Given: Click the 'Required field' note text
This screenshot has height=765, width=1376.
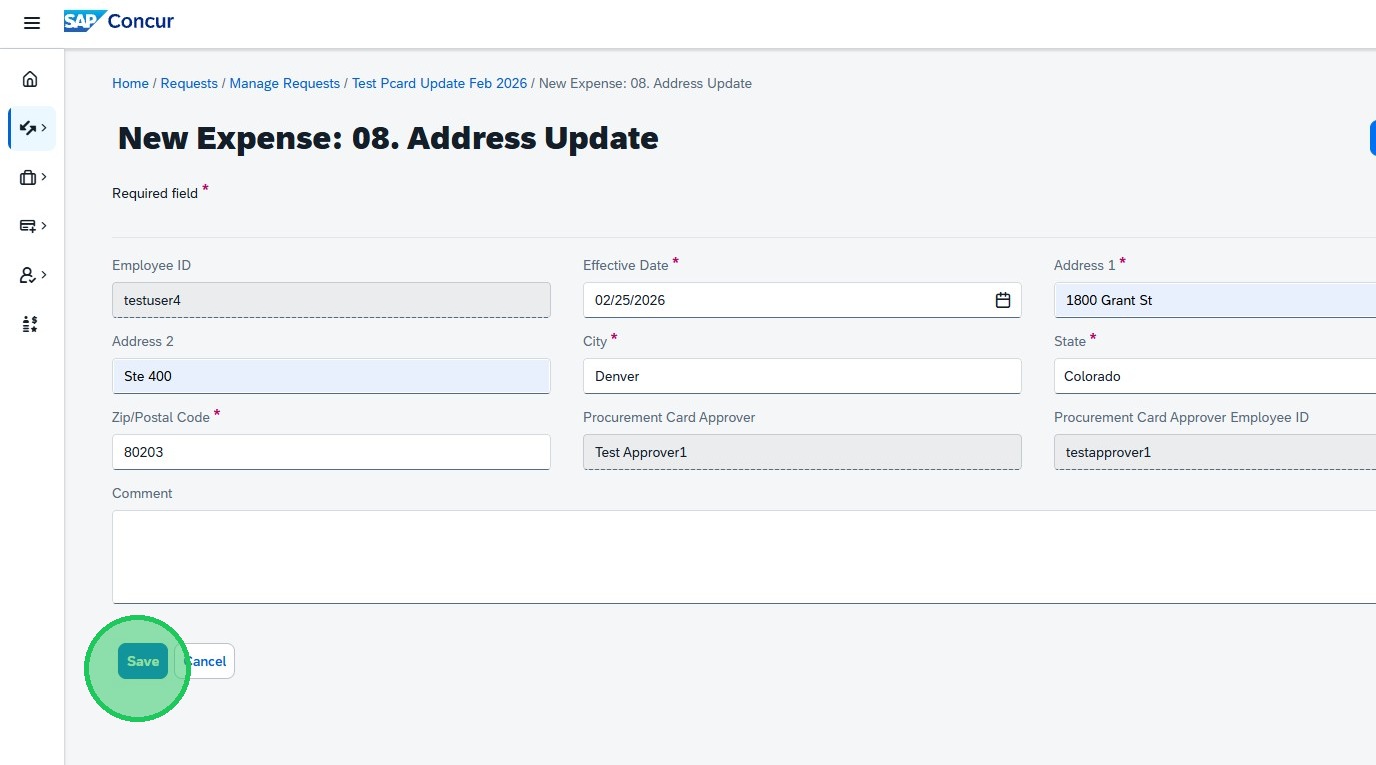Looking at the screenshot, I should (x=155, y=193).
